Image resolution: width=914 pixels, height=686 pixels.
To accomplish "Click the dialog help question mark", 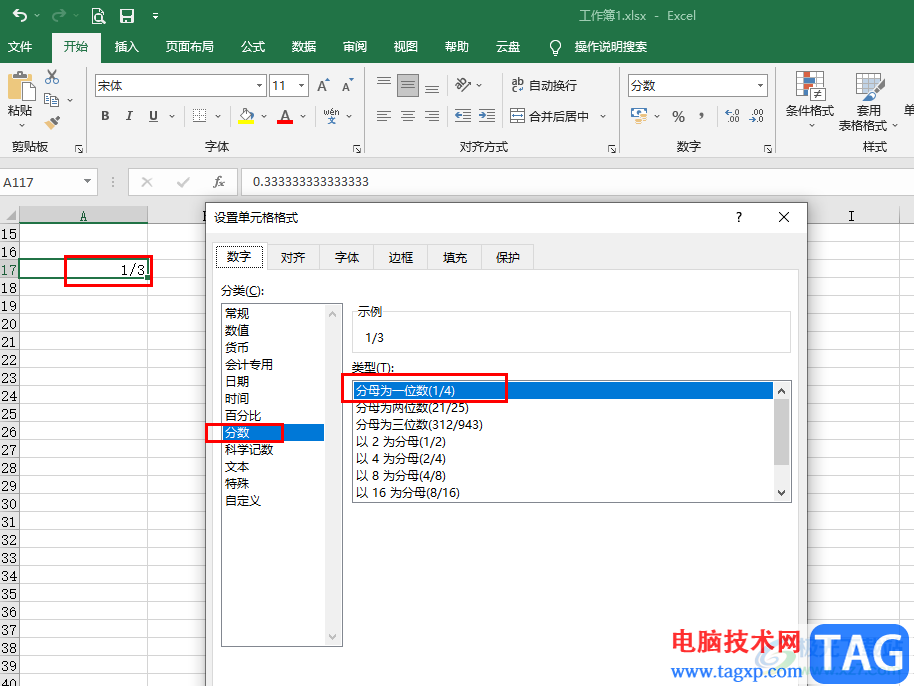I will pos(739,217).
